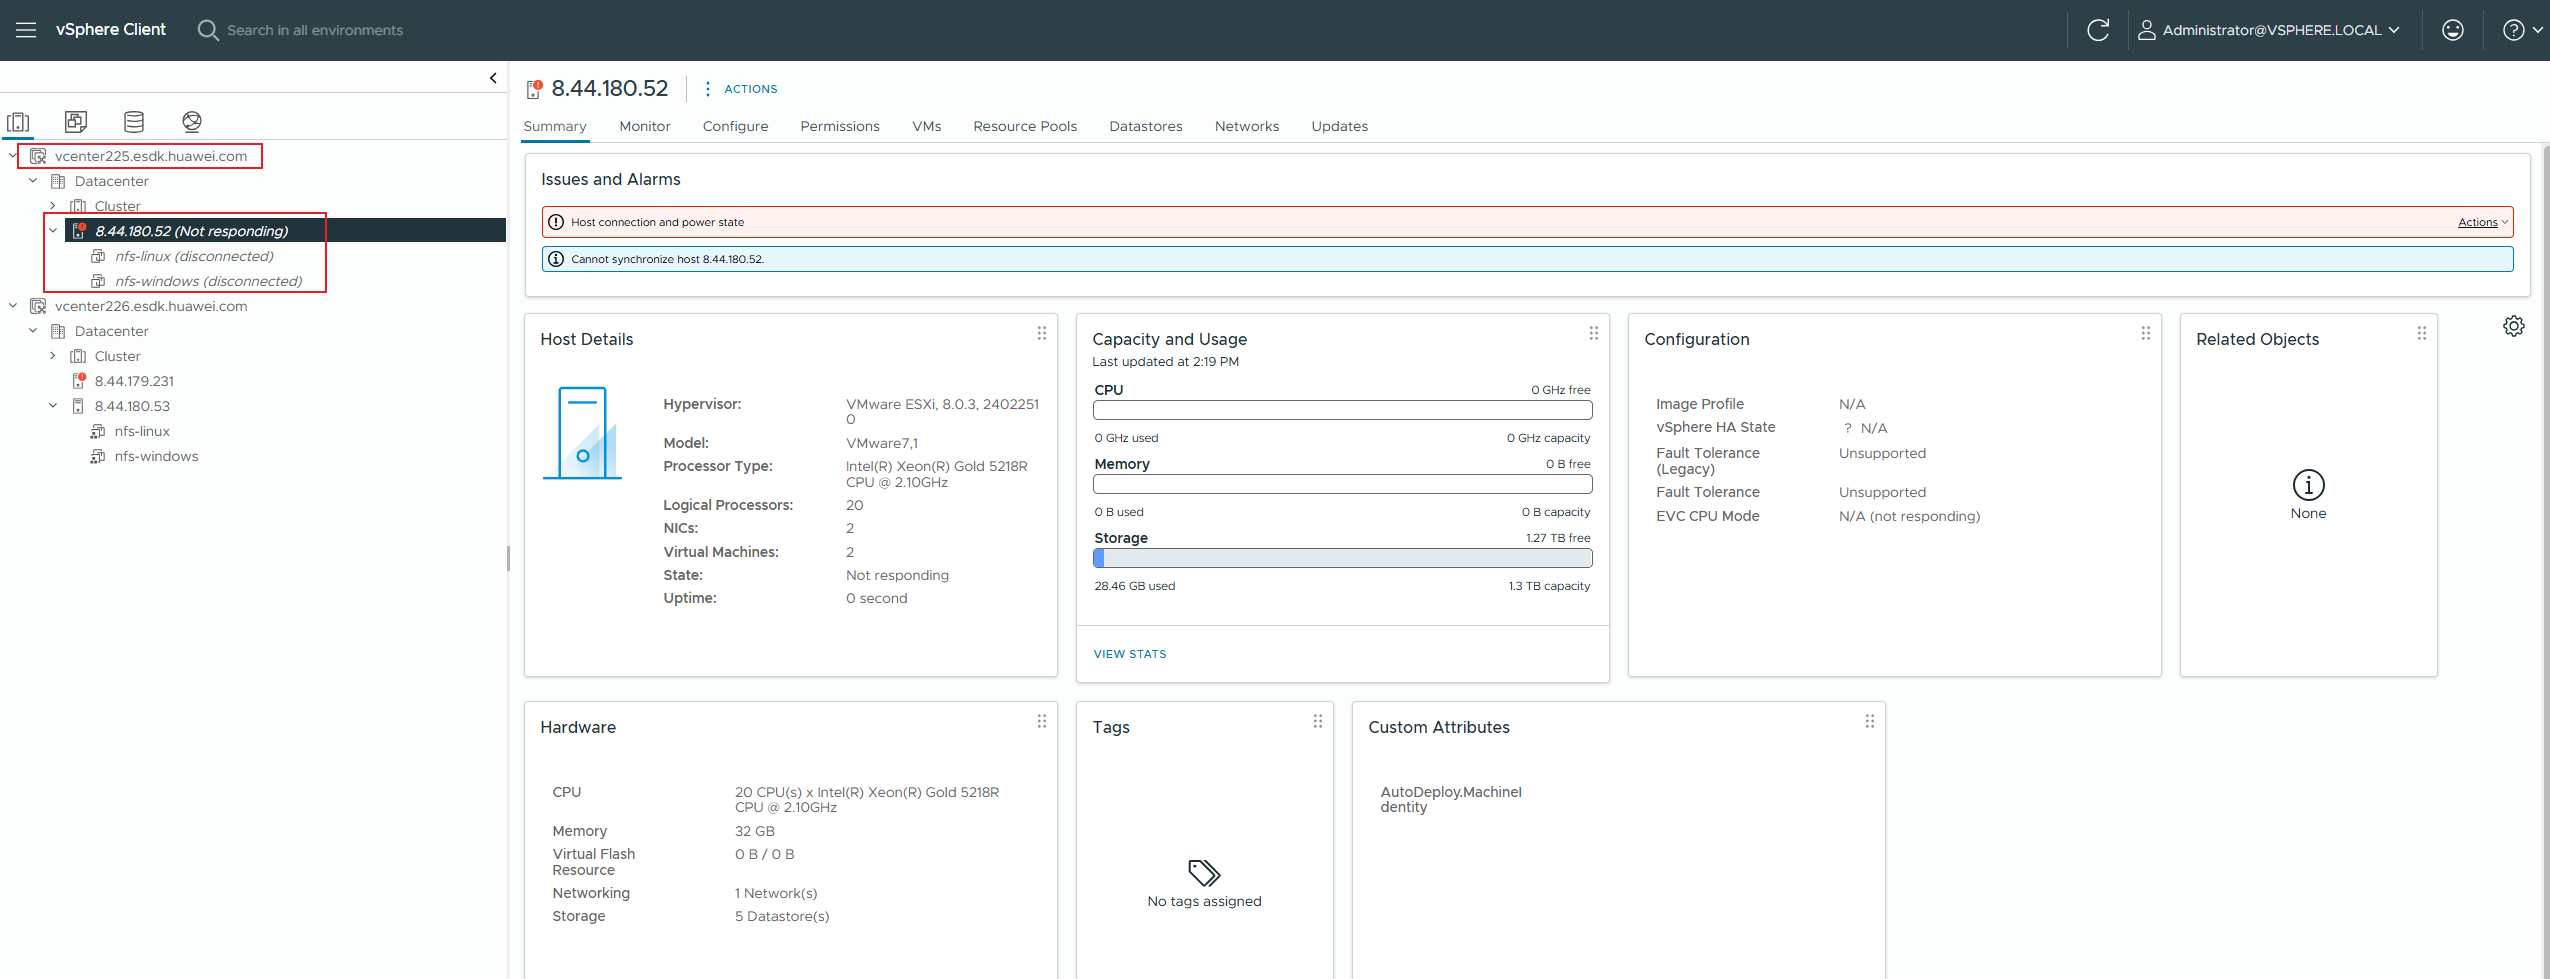The image size is (2550, 979).
Task: Select vcenter225.esdk.huawei.com in the tree
Action: point(151,156)
